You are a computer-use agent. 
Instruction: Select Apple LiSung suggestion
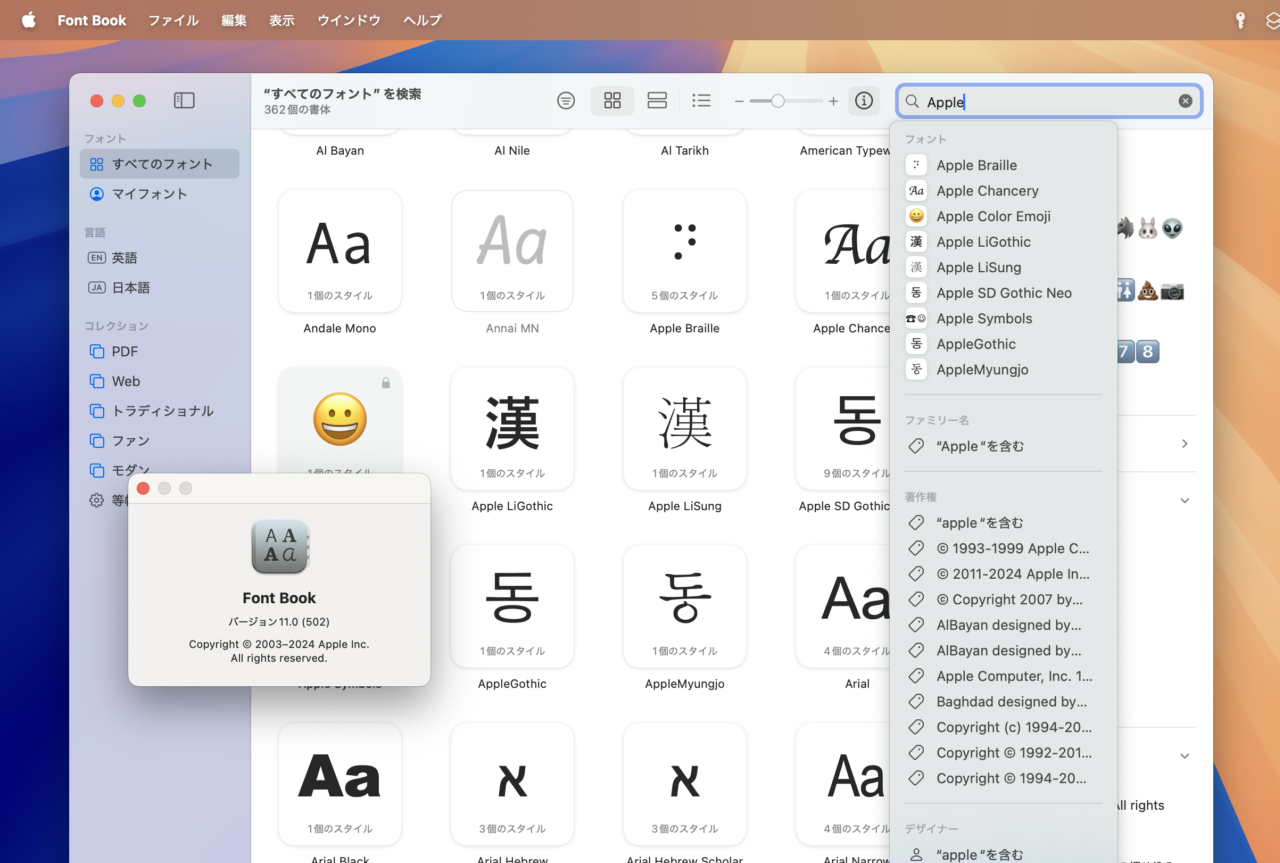1003,267
